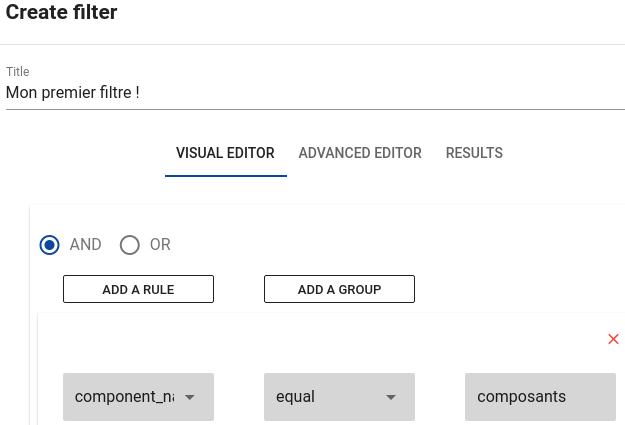Select the OR radio button
Viewport: 625px width, 425px height.
tap(129, 245)
